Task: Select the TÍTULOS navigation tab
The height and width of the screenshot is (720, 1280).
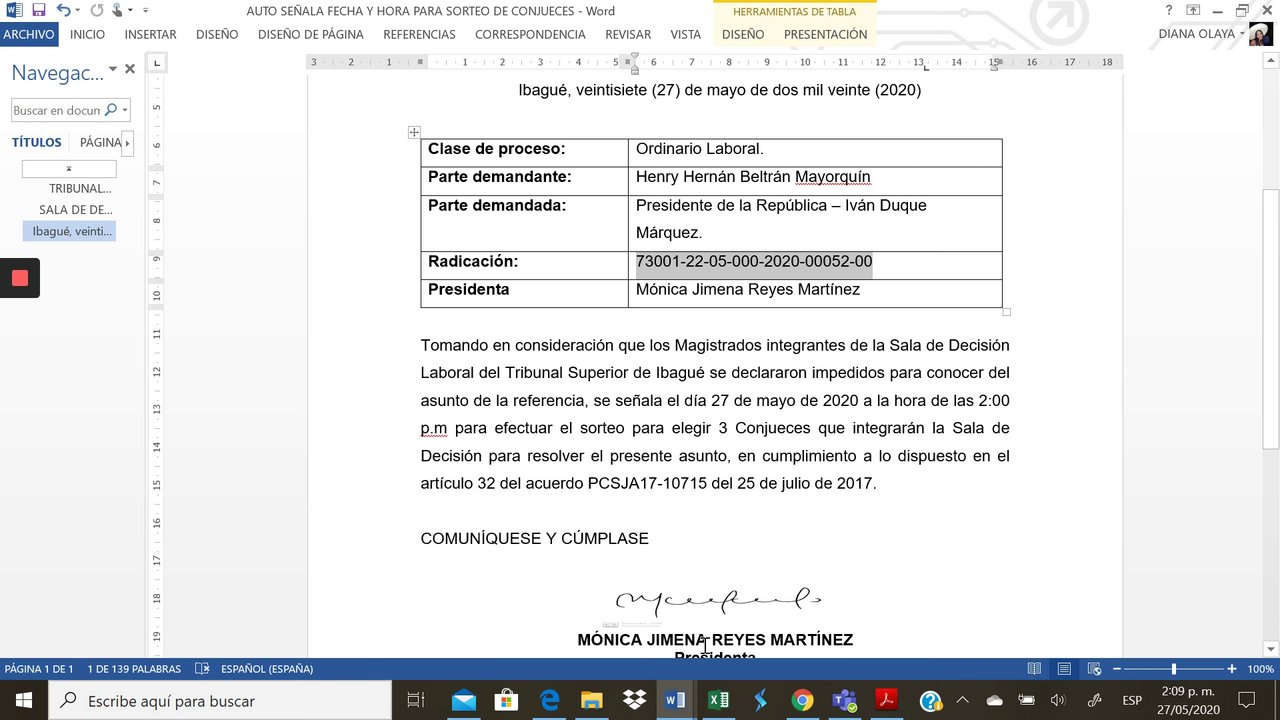Action: click(x=37, y=142)
